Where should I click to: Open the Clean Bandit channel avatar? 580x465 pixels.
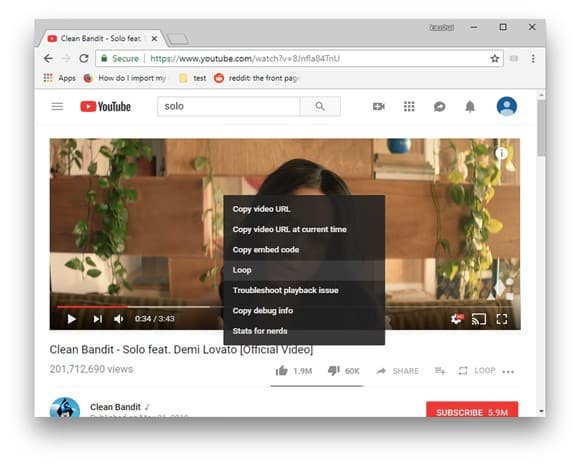pyautogui.click(x=65, y=408)
